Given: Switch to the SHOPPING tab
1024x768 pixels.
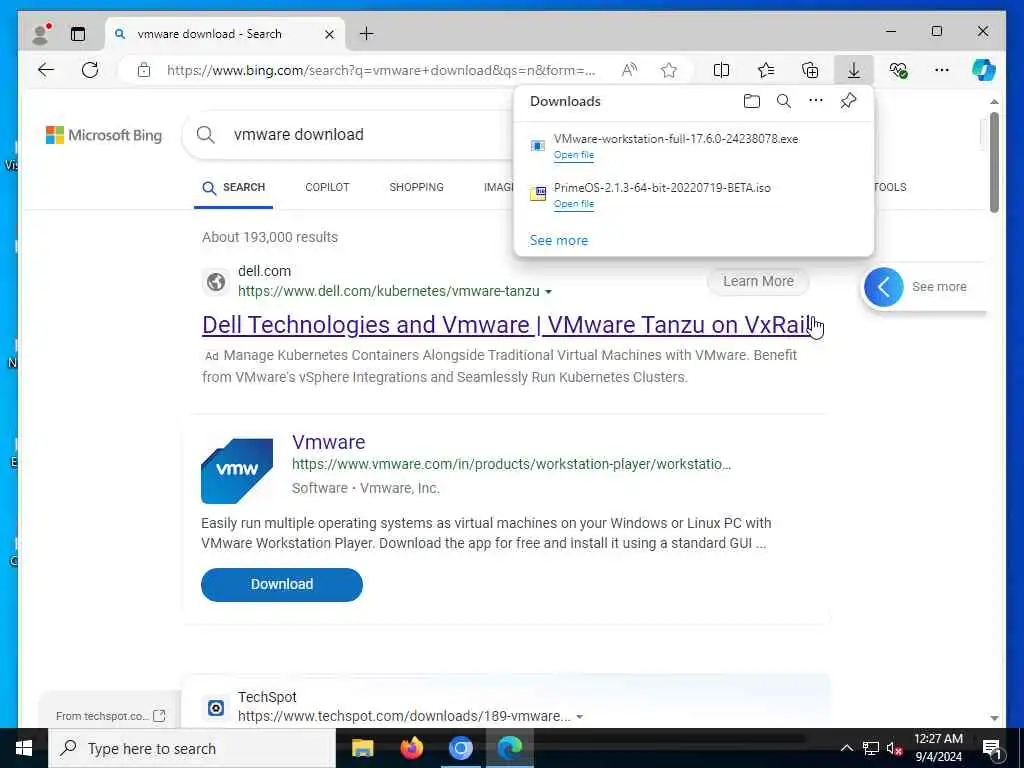Looking at the screenshot, I should (417, 187).
